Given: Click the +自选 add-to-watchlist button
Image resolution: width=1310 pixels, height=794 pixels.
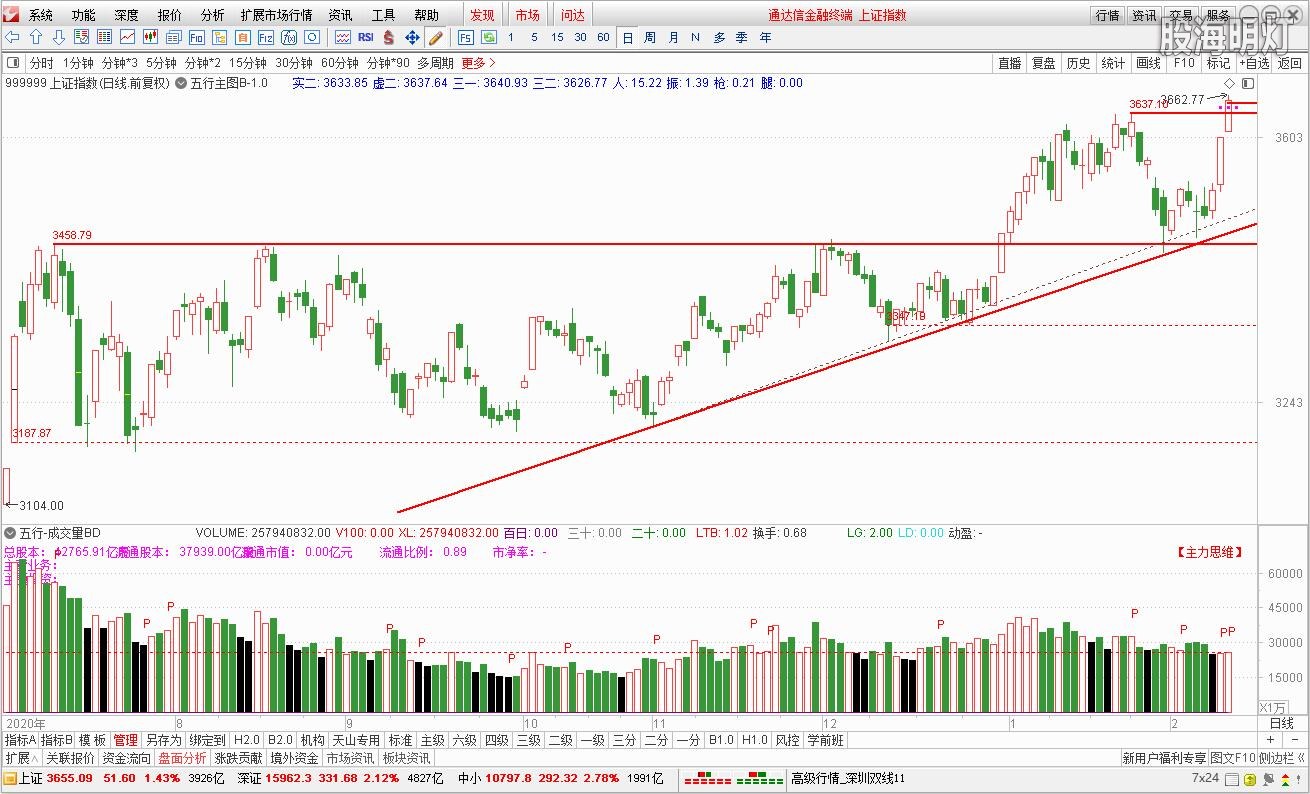Looking at the screenshot, I should point(1253,63).
